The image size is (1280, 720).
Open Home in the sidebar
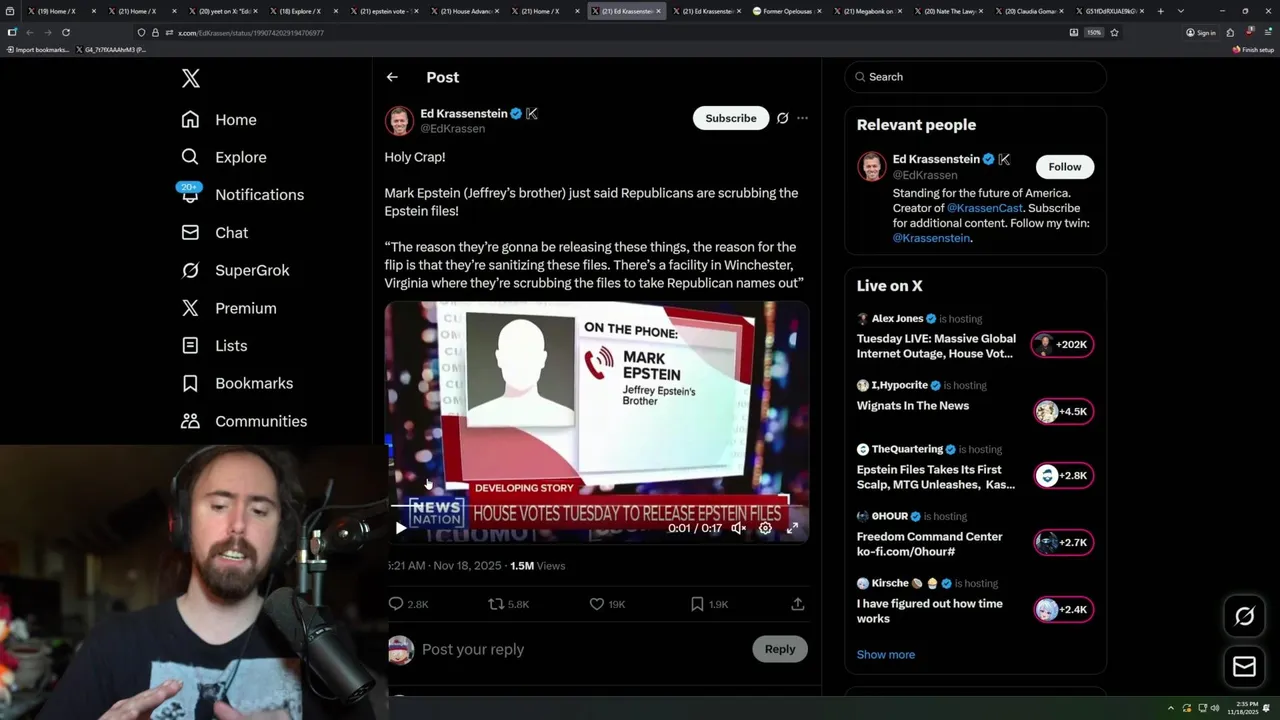click(219, 120)
